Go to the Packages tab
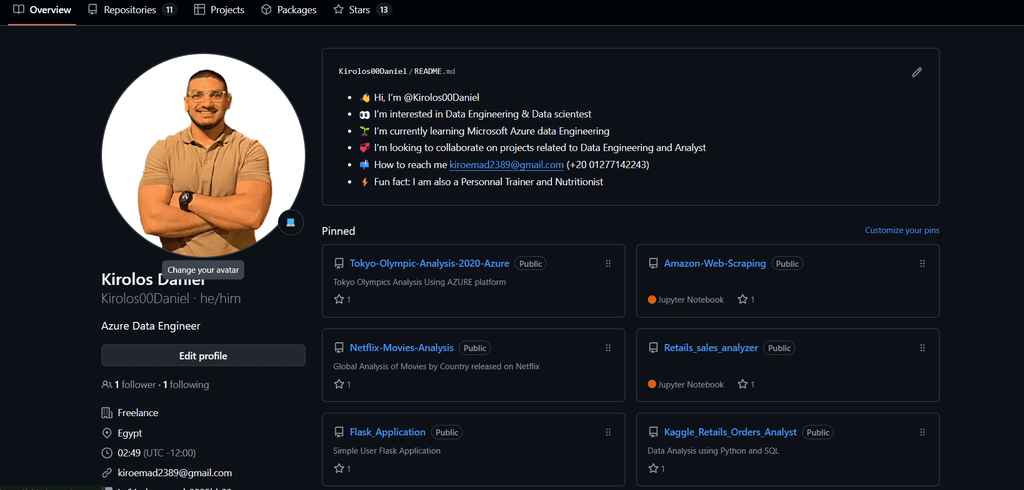1024x490 pixels. point(288,10)
